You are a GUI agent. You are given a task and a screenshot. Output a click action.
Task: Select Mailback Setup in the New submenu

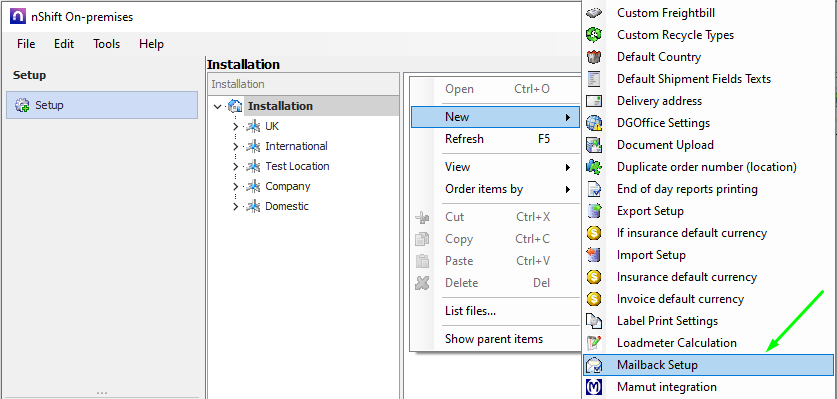pos(708,365)
